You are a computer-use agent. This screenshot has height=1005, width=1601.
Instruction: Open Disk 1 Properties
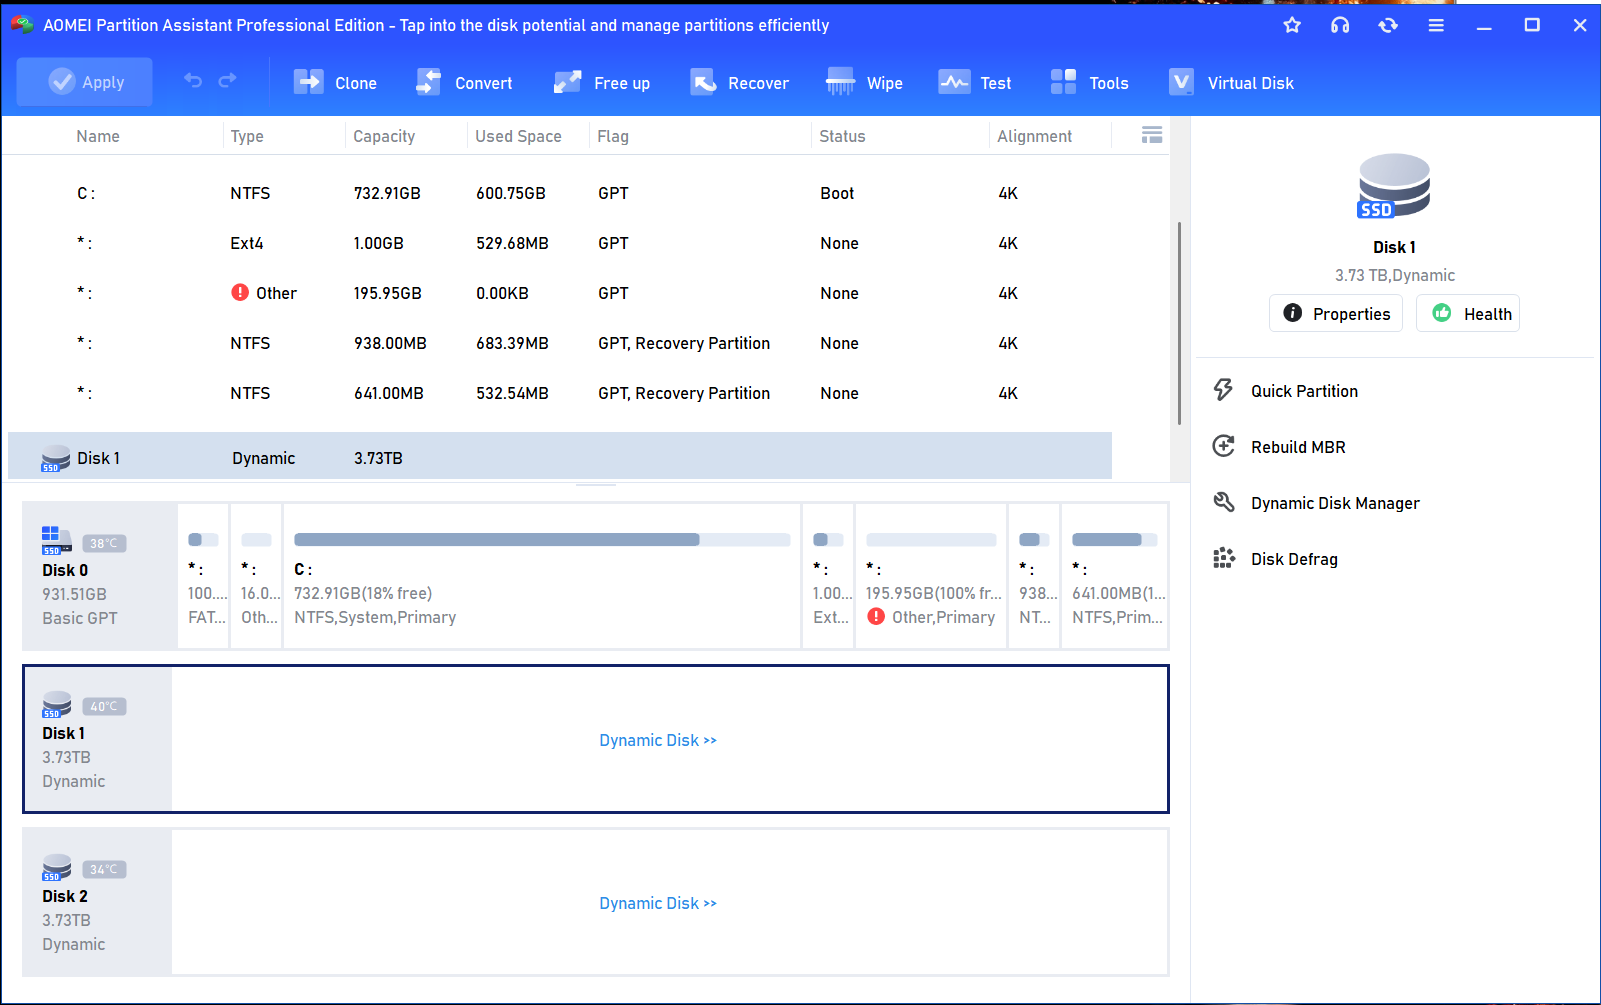(x=1336, y=314)
